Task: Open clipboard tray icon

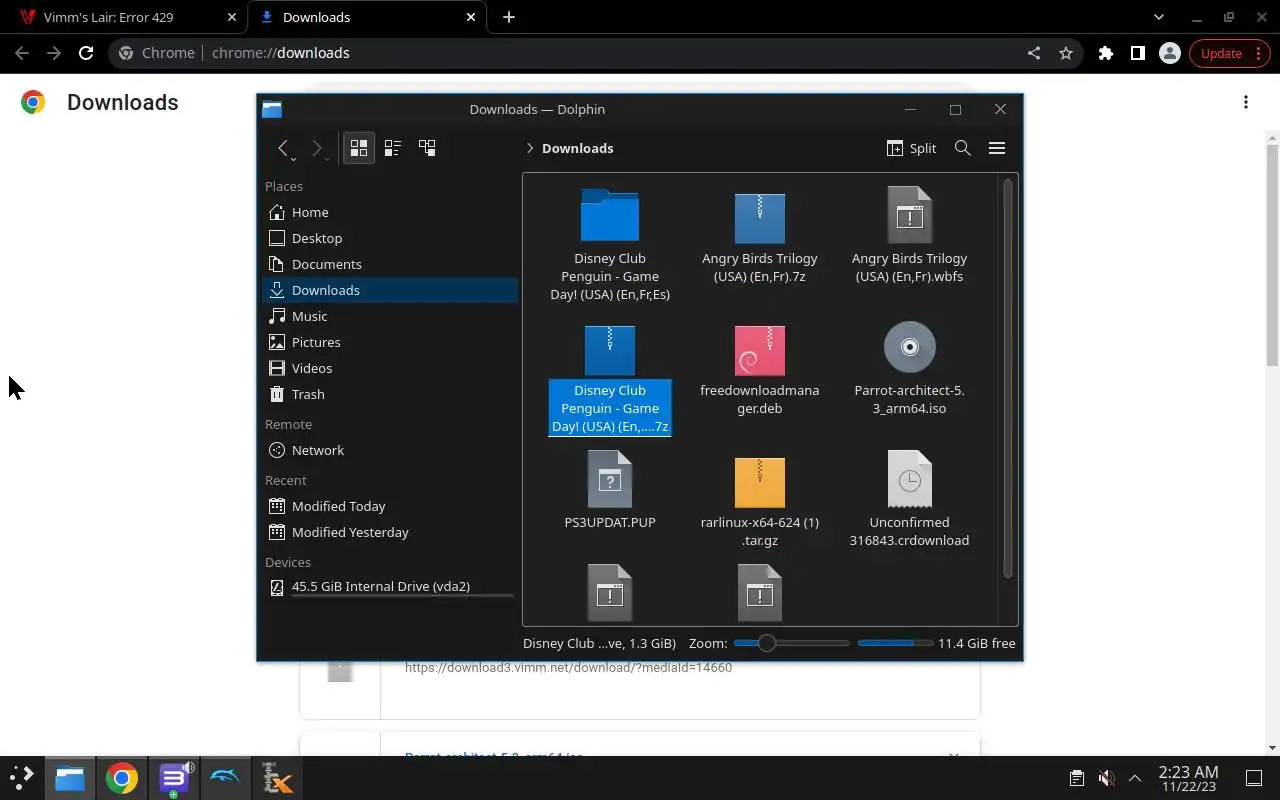Action: point(1077,778)
